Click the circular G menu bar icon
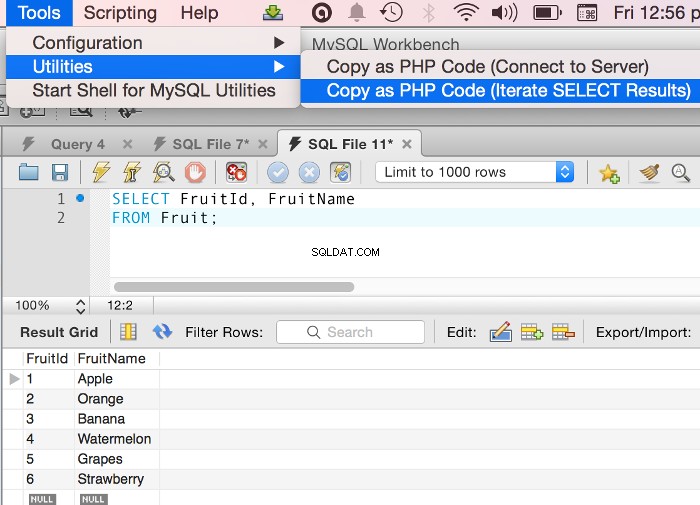The width and height of the screenshot is (700, 505). pos(322,13)
